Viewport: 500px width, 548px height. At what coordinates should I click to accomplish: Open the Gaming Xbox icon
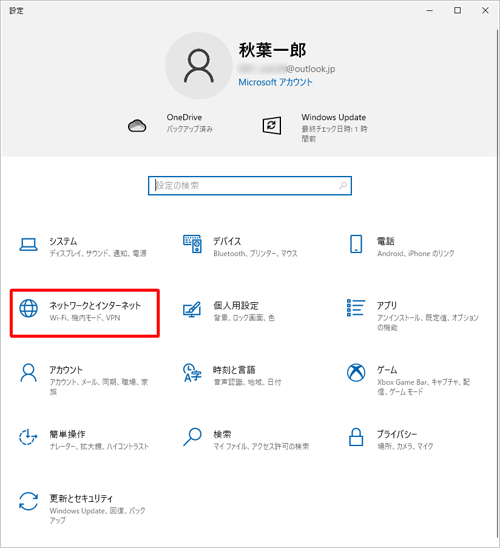click(x=356, y=373)
